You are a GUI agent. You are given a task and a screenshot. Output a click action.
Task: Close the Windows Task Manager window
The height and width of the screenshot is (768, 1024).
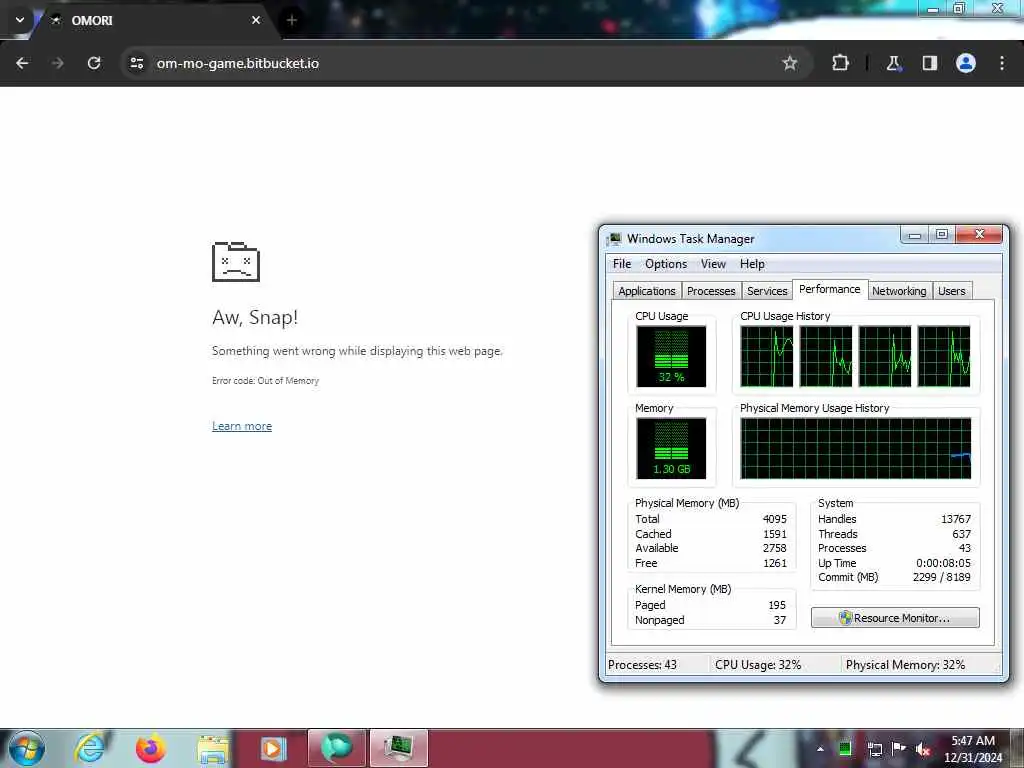pyautogui.click(x=979, y=235)
